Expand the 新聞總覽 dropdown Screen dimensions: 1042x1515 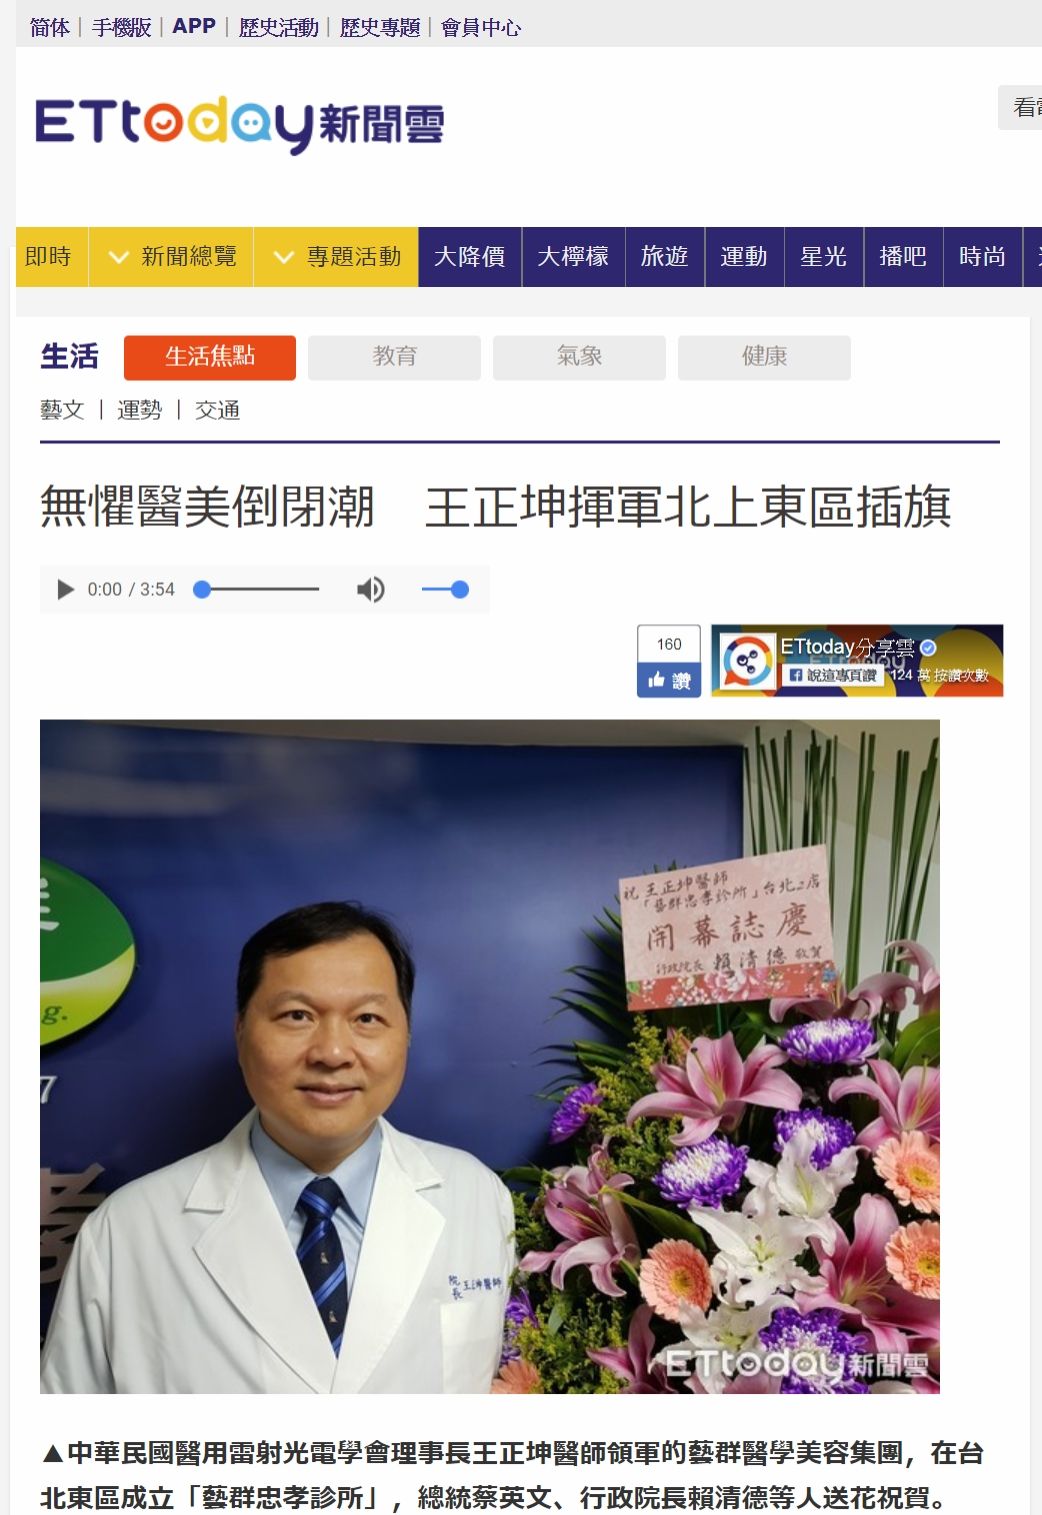click(x=171, y=257)
